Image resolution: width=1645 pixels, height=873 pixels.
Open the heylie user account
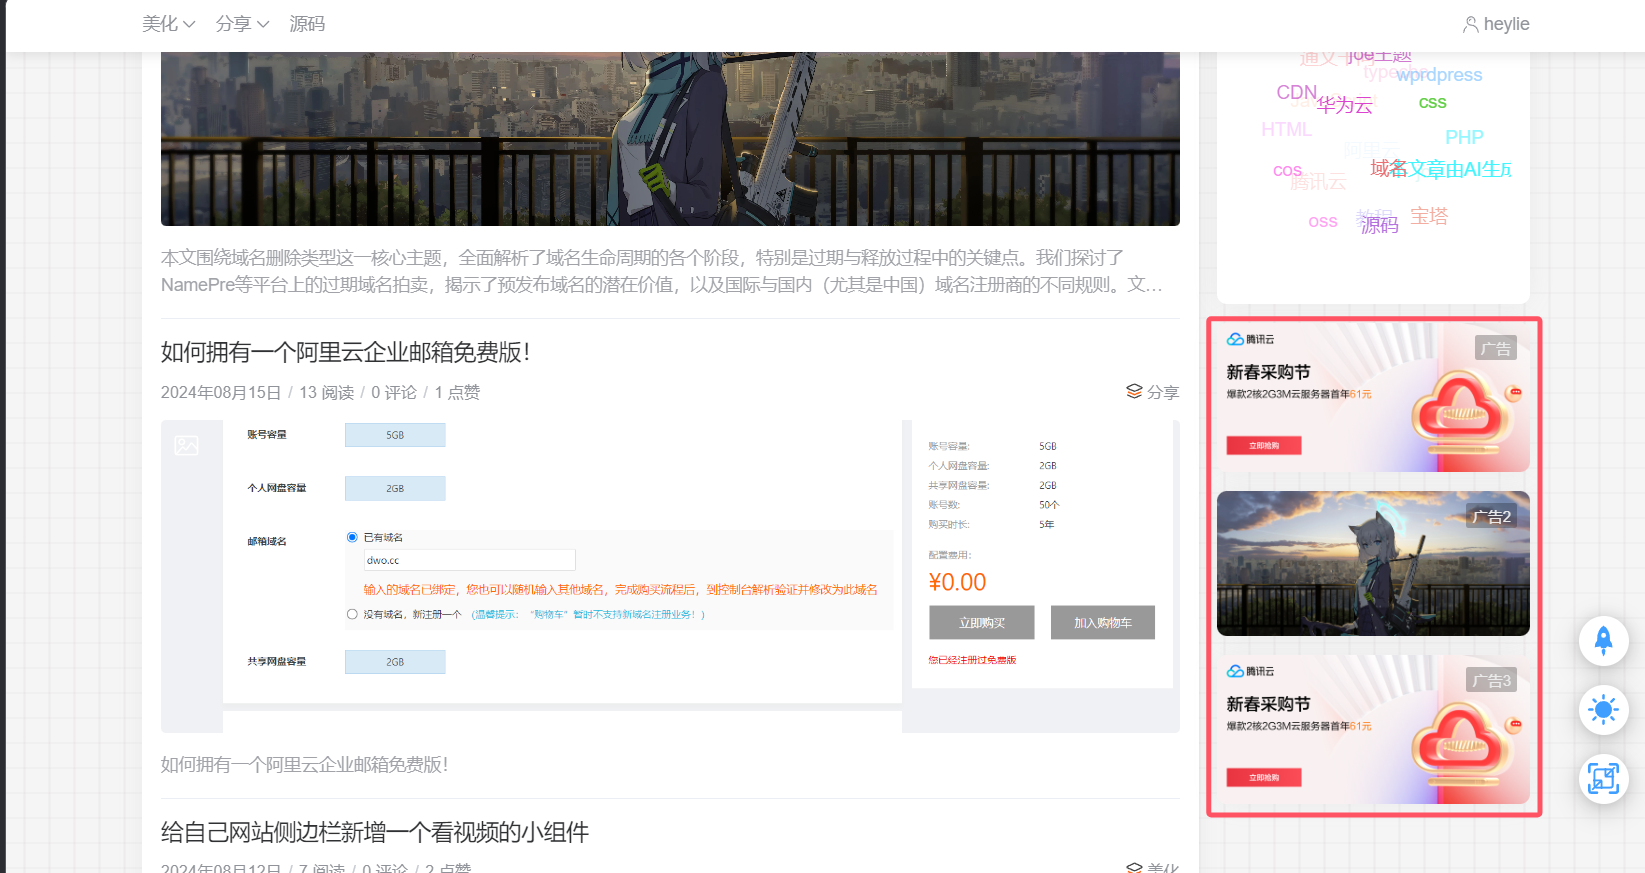coord(1496,24)
